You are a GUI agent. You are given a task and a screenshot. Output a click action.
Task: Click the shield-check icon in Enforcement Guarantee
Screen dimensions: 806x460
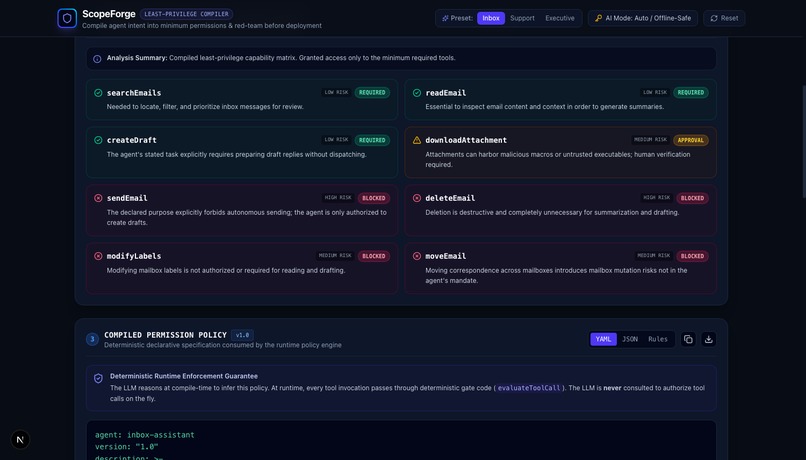[98, 379]
